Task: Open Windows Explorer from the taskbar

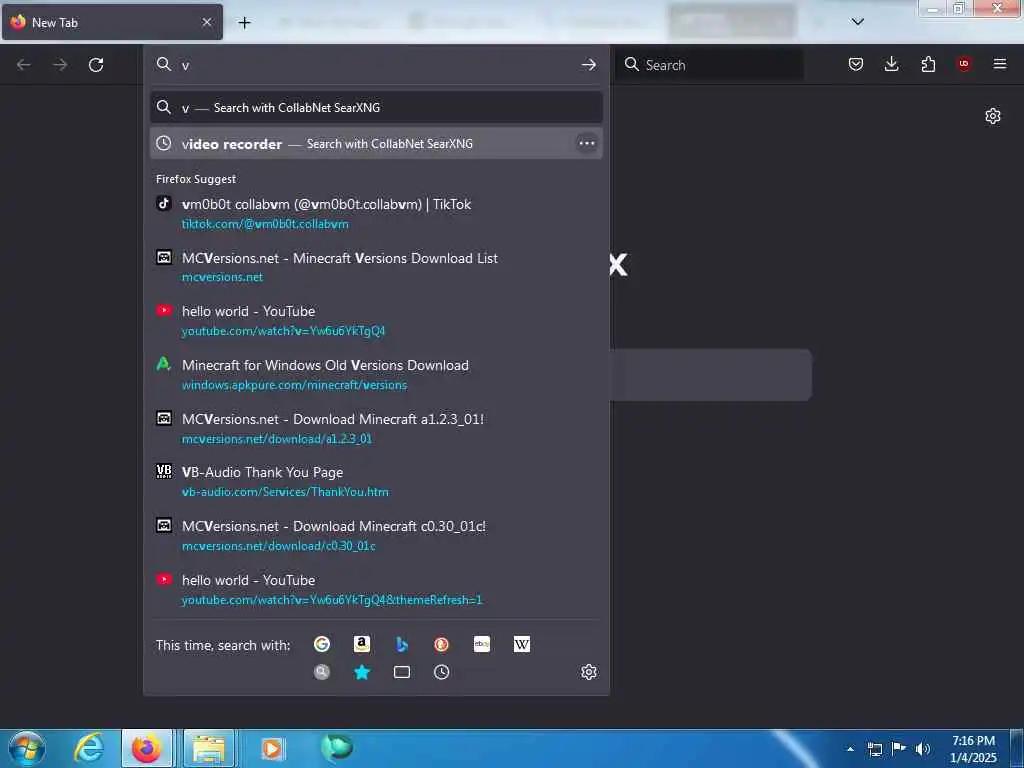Action: pos(208,748)
